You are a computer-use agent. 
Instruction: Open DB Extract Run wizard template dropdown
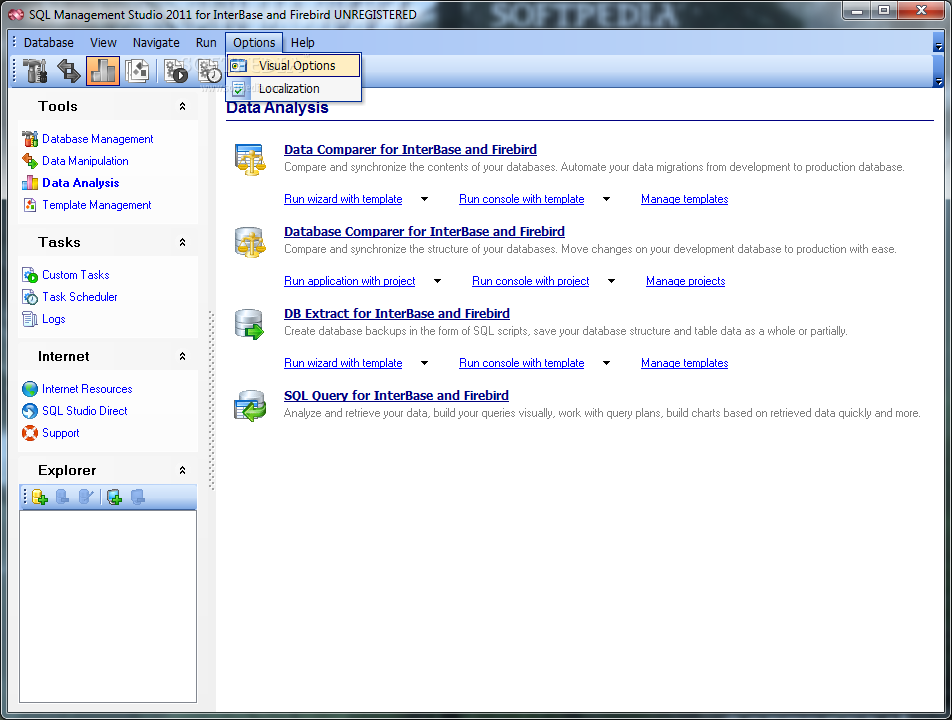(x=424, y=363)
